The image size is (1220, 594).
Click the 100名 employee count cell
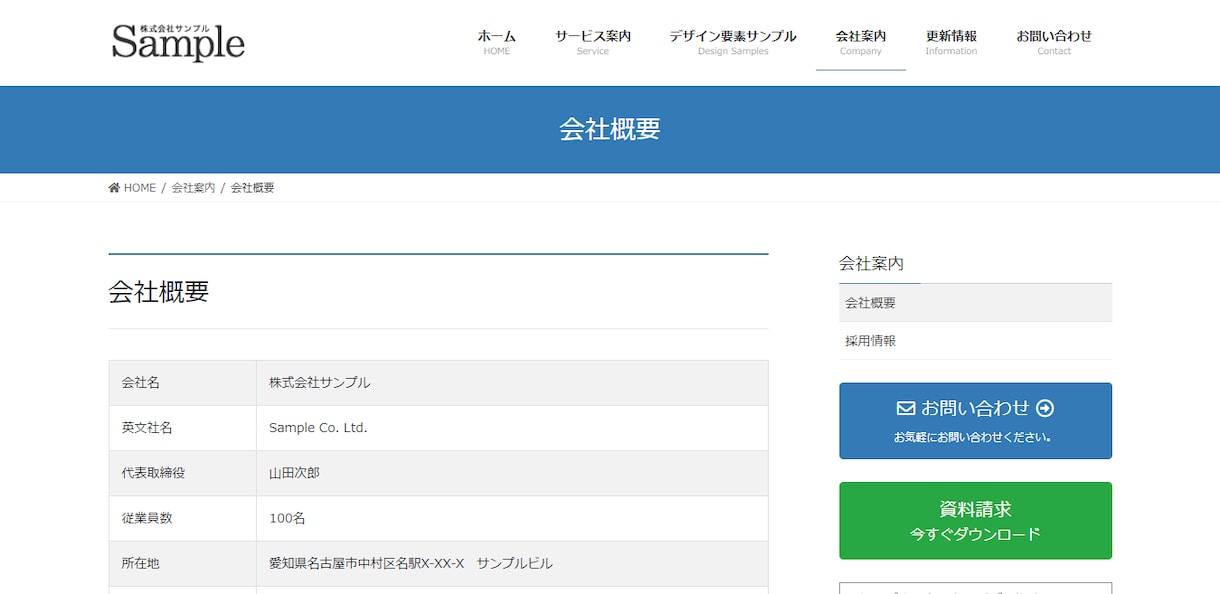tap(512, 518)
